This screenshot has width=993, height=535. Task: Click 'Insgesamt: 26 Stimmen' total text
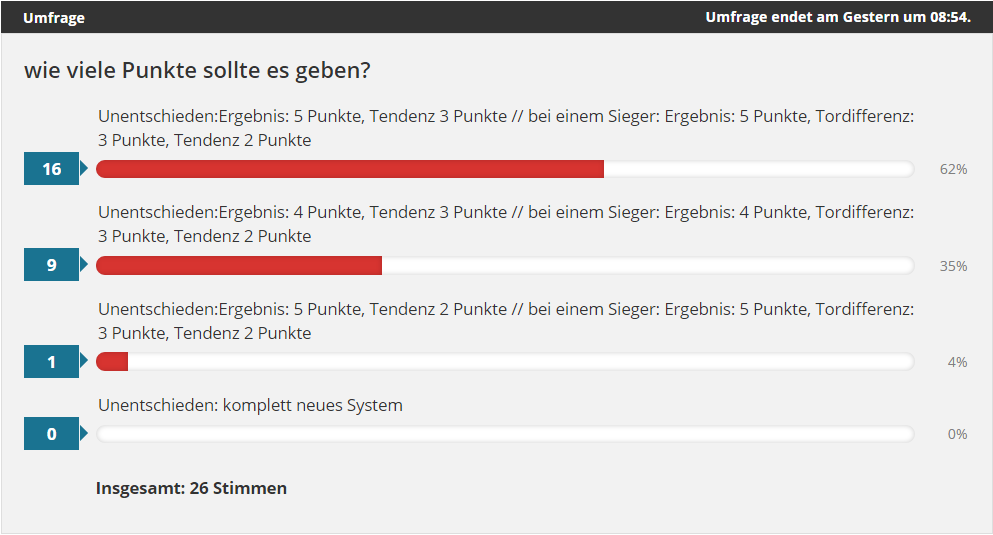191,488
